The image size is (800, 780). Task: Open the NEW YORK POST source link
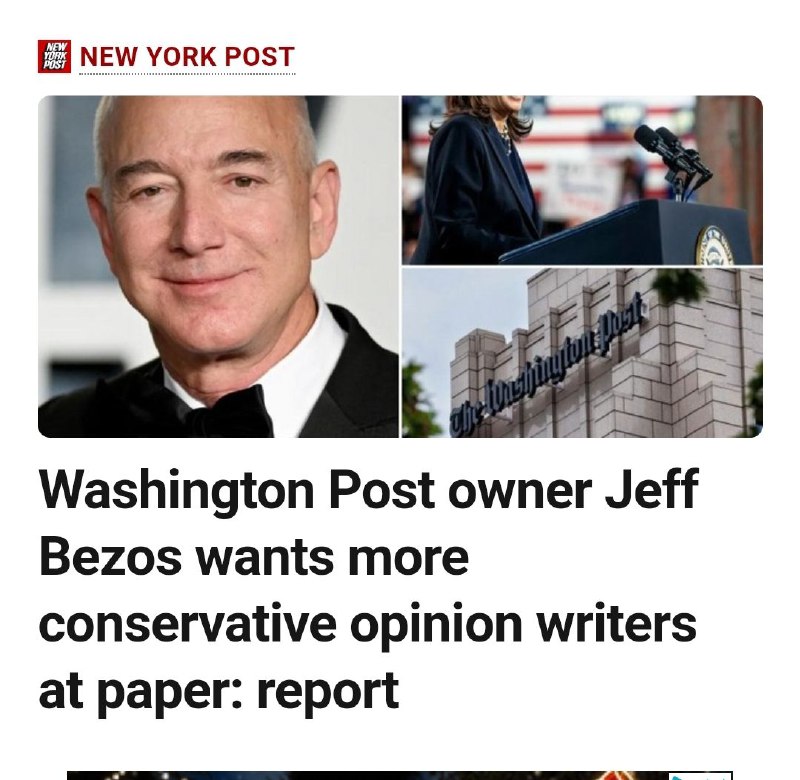(x=187, y=56)
